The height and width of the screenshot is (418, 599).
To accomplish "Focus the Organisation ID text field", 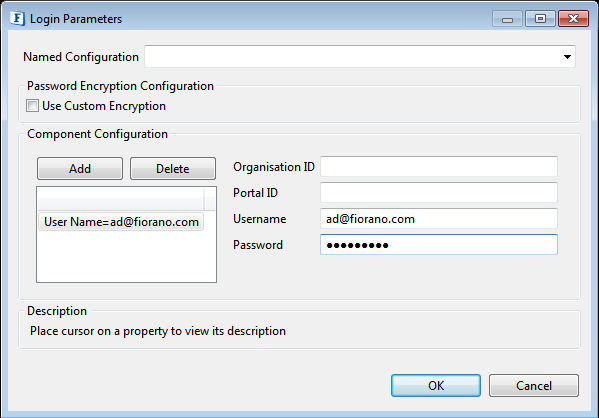I will (x=439, y=167).
